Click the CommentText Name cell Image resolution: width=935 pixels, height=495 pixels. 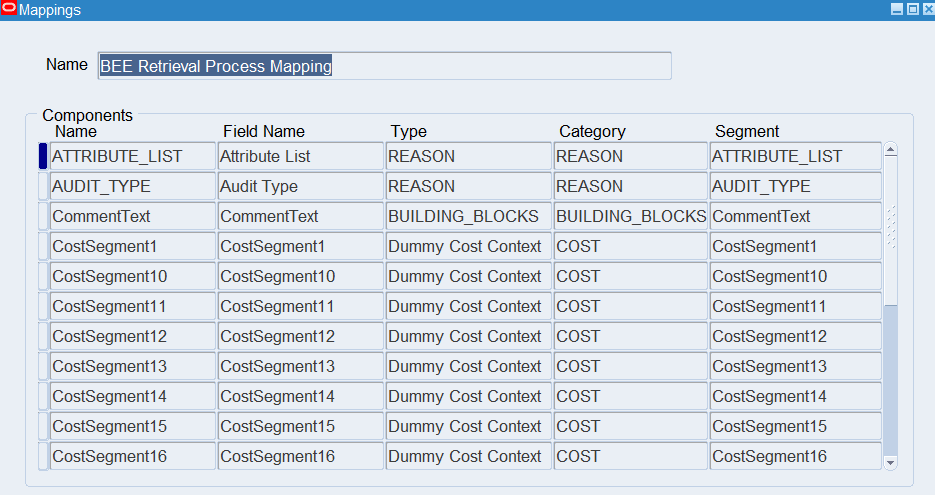[x=132, y=216]
